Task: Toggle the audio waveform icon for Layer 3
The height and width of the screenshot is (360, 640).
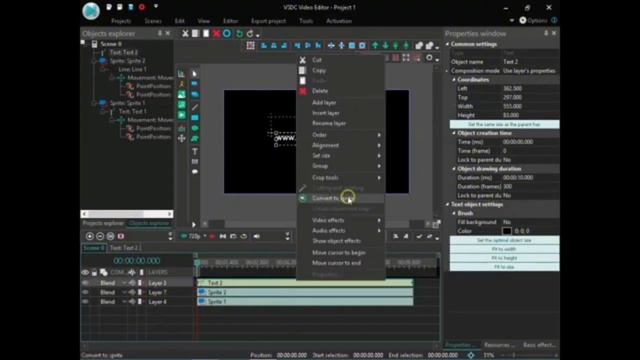Action: [x=132, y=283]
